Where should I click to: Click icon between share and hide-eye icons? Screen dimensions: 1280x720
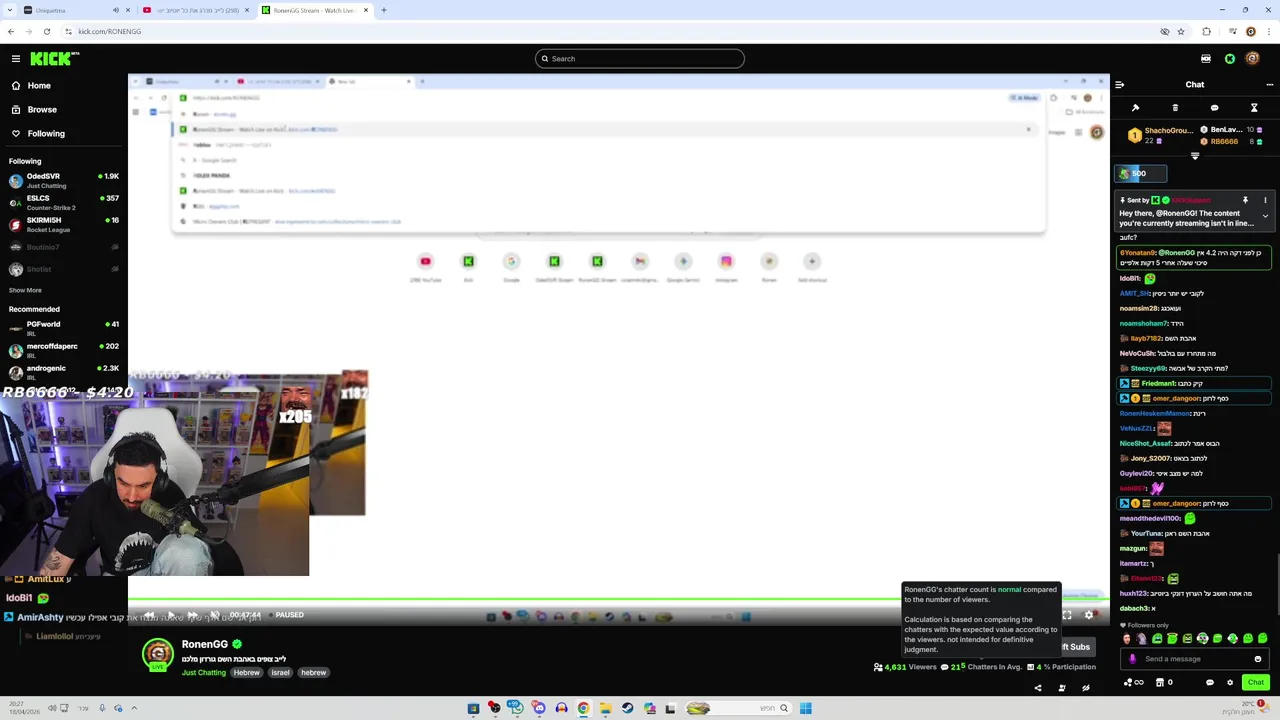[1062, 688]
